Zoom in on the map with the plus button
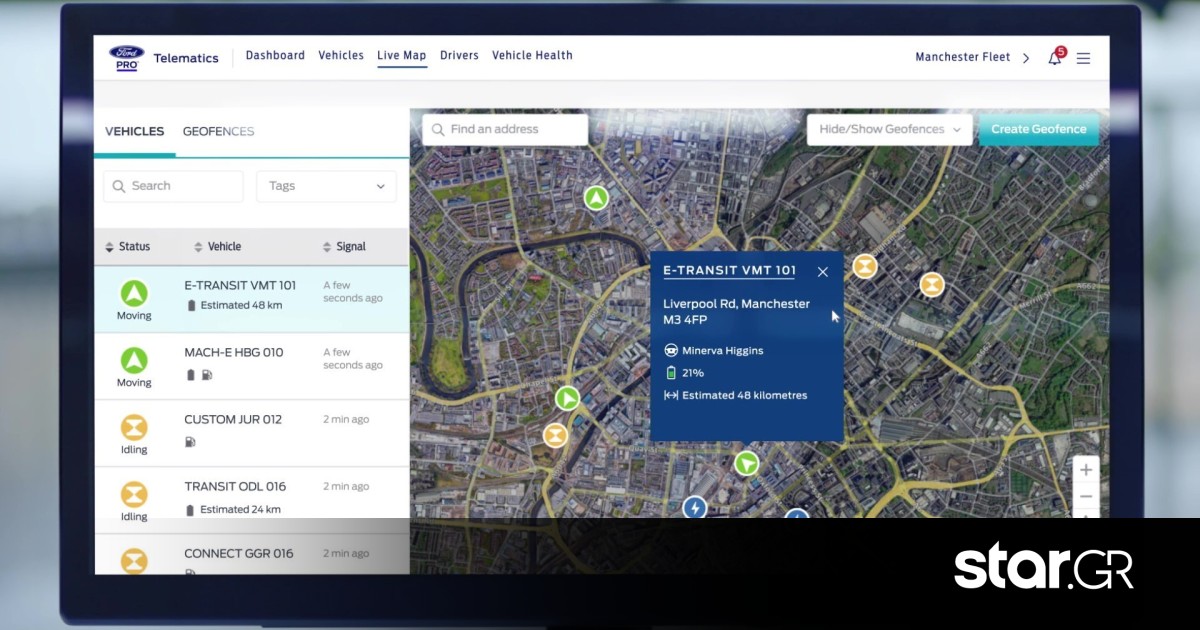The height and width of the screenshot is (630, 1200). pos(1086,470)
